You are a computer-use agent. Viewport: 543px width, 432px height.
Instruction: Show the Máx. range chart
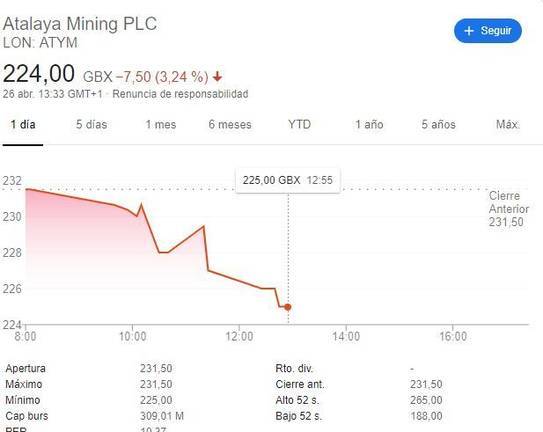507,124
